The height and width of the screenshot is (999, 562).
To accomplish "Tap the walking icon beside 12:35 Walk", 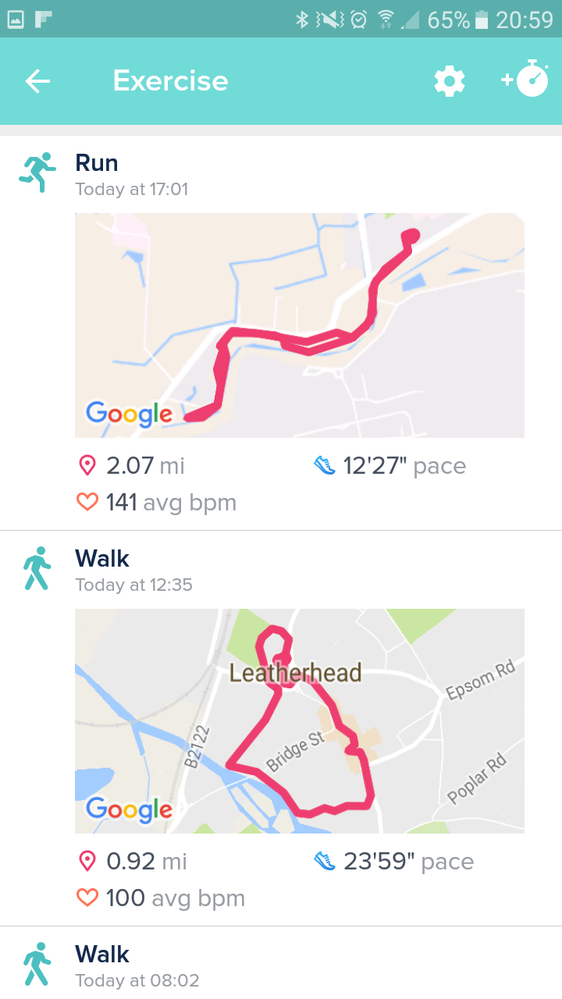I will (x=37, y=568).
